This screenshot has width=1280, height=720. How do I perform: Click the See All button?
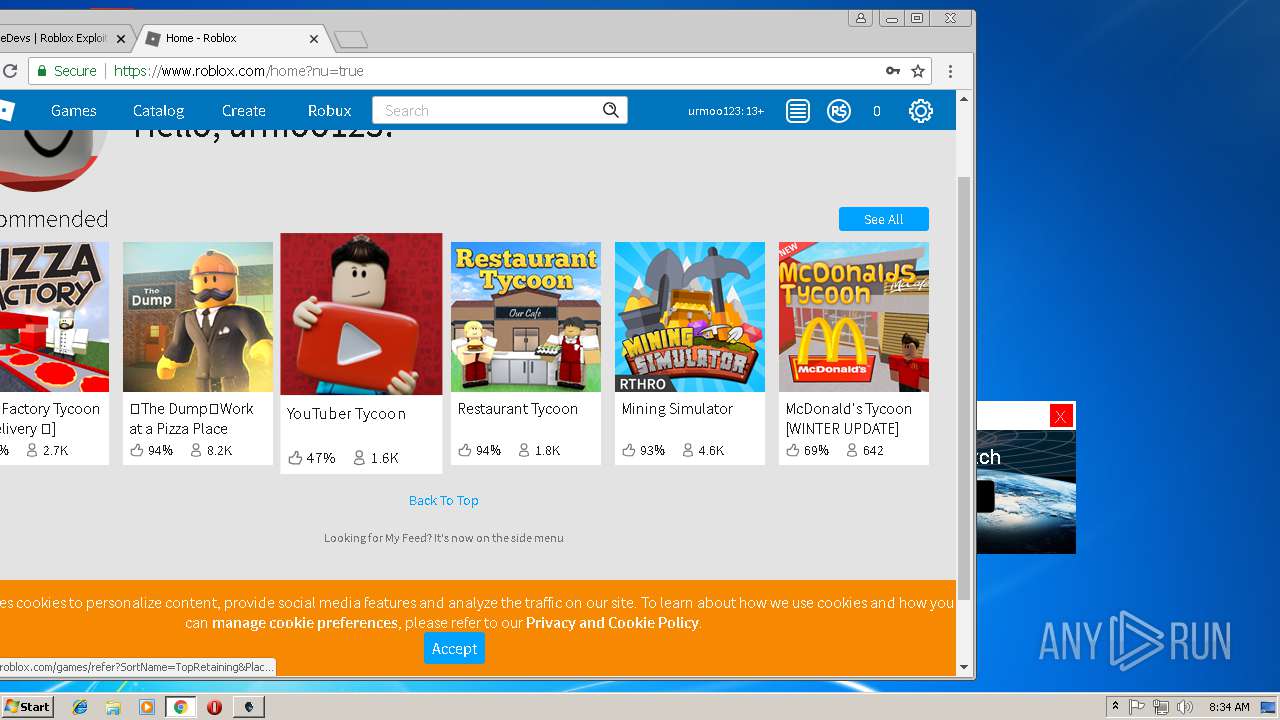tap(884, 219)
